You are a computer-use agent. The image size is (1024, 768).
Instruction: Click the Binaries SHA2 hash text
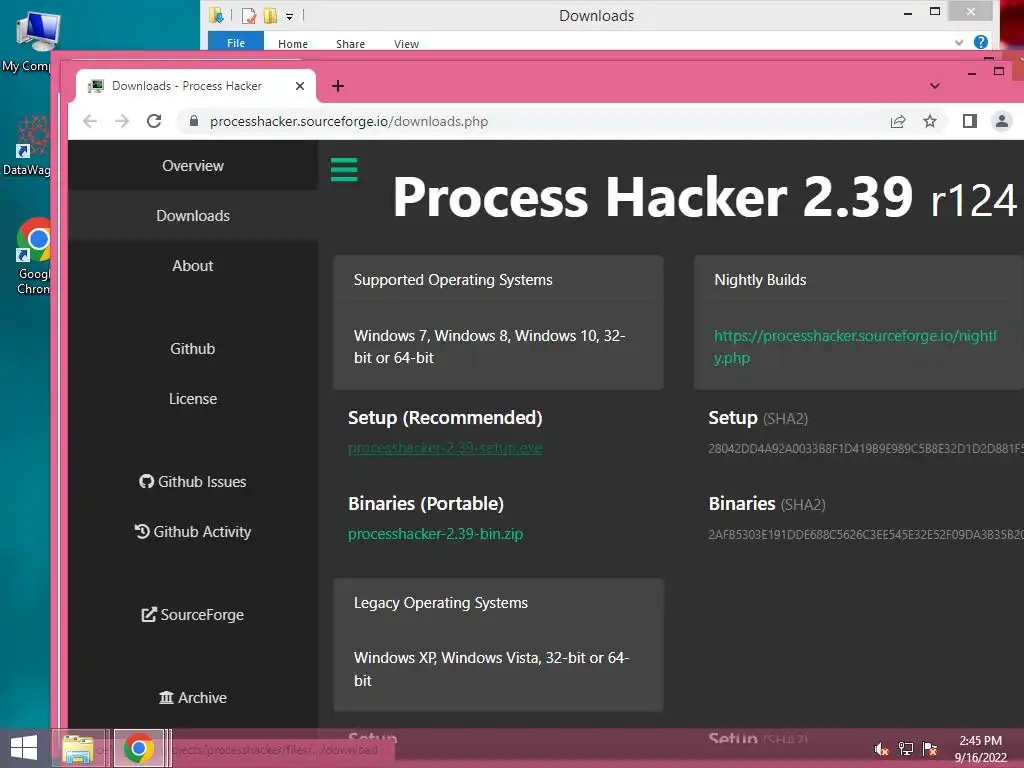click(x=866, y=535)
